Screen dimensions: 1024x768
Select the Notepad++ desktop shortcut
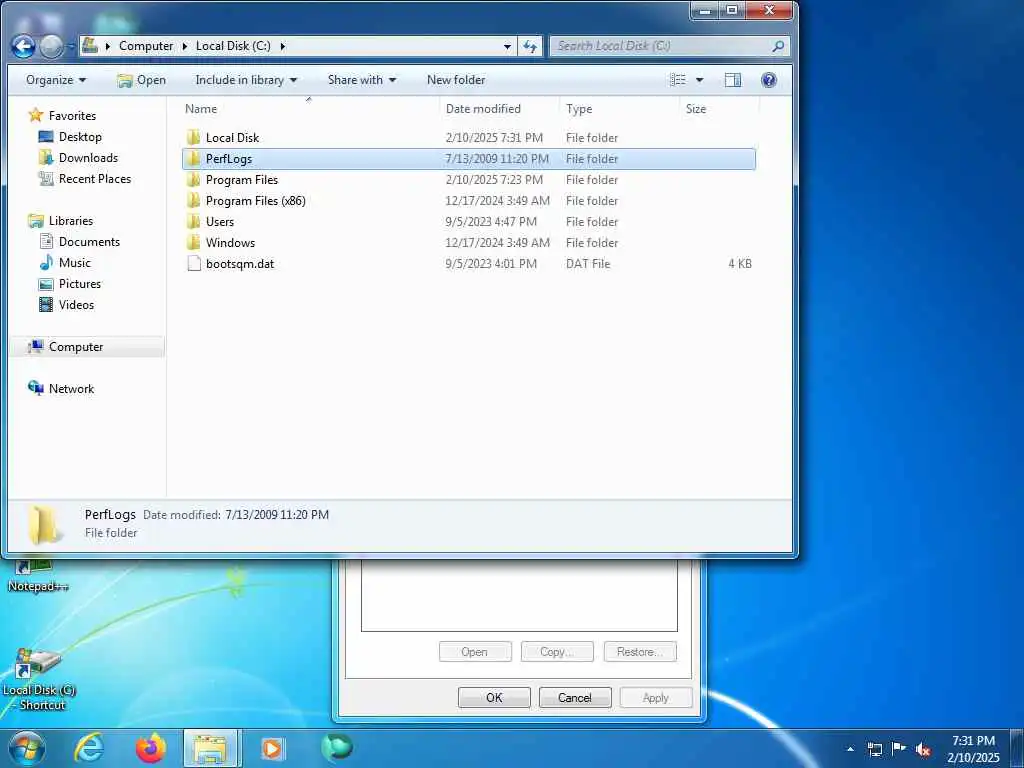coord(37,575)
